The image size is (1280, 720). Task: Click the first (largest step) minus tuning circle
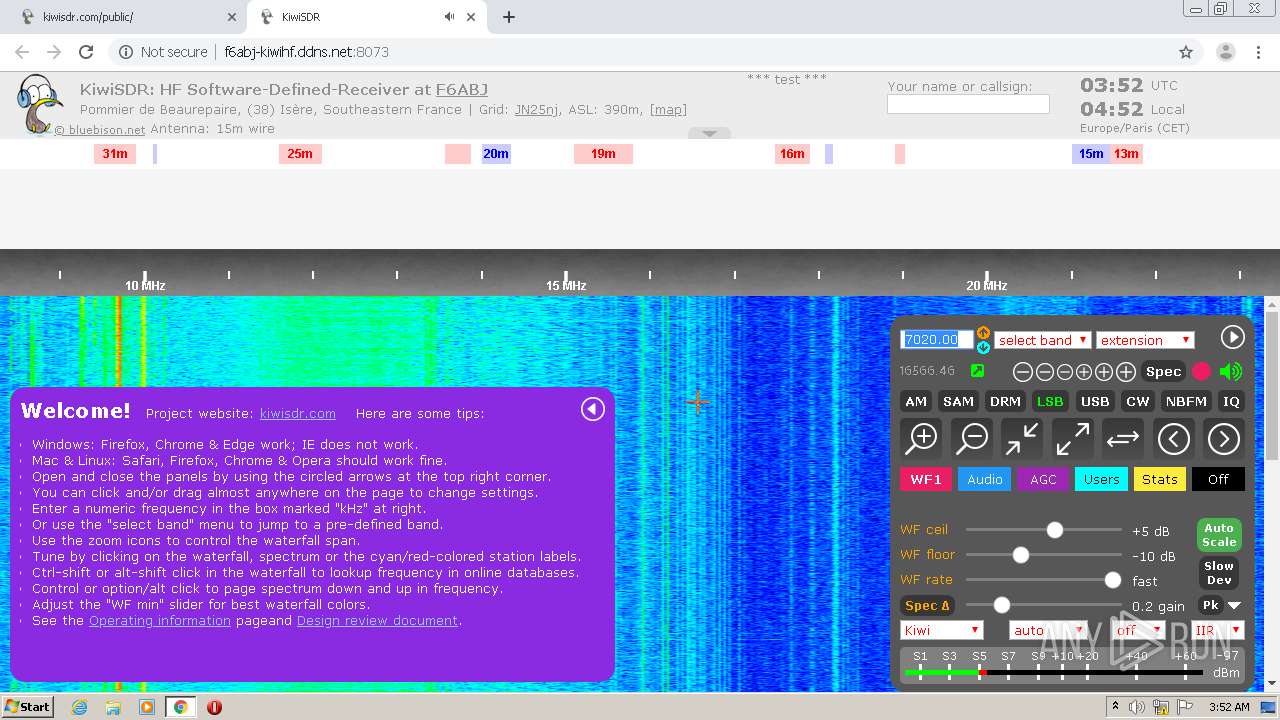point(1022,372)
